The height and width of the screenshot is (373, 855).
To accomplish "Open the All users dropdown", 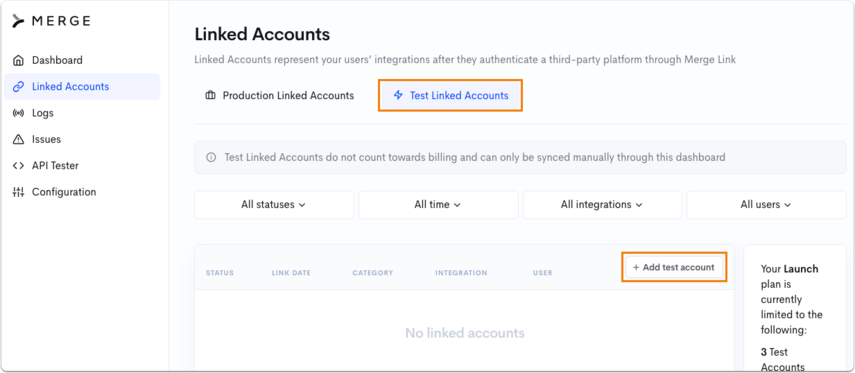I will [766, 204].
